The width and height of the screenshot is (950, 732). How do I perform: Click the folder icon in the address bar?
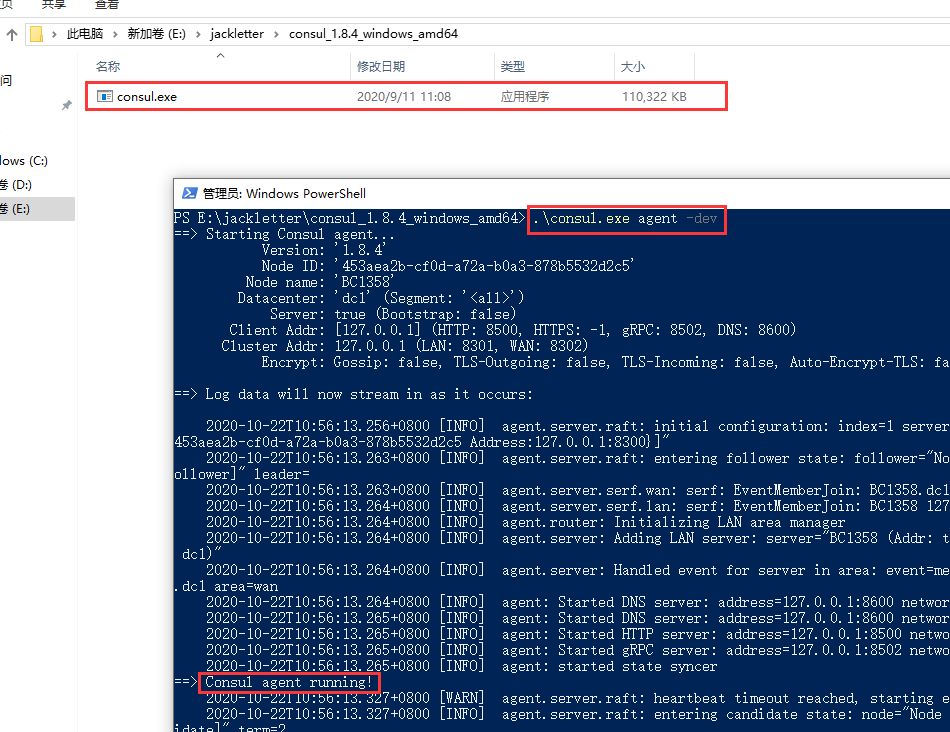point(36,34)
